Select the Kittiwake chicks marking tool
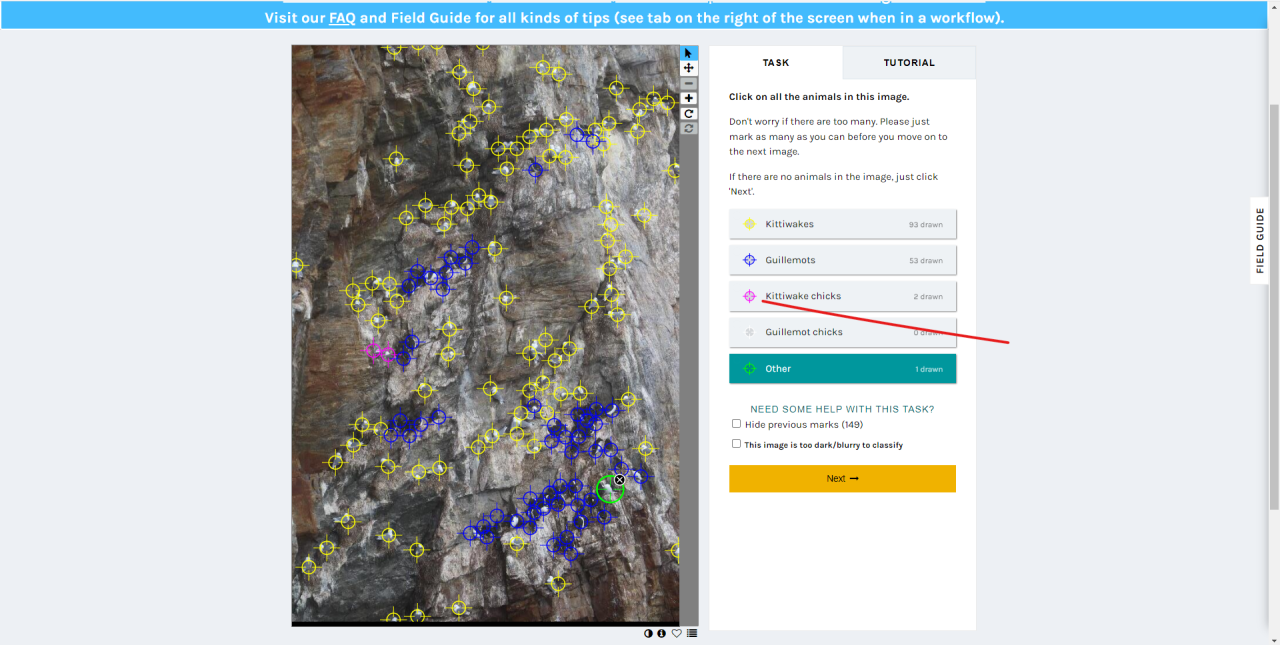The image size is (1280, 645). (842, 296)
